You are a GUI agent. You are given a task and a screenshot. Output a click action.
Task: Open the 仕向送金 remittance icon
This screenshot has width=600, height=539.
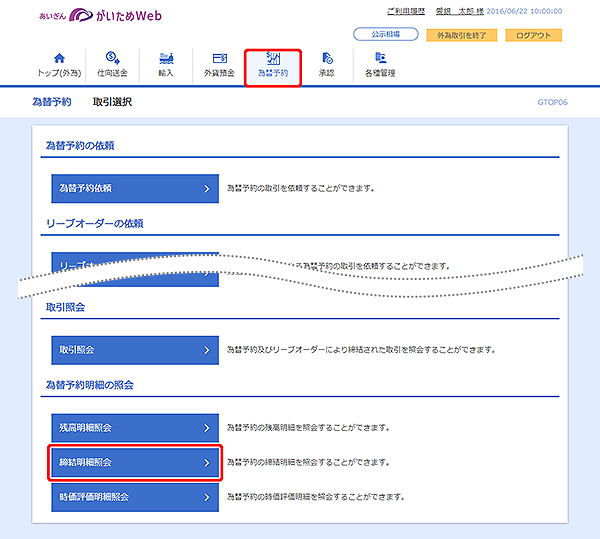112,58
